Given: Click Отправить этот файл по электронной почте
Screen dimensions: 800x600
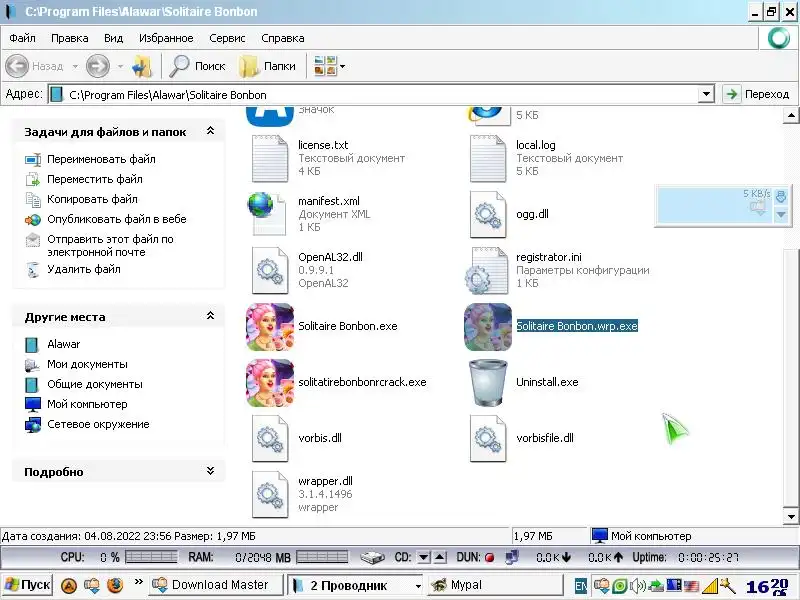Looking at the screenshot, I should pyautogui.click(x=110, y=245).
